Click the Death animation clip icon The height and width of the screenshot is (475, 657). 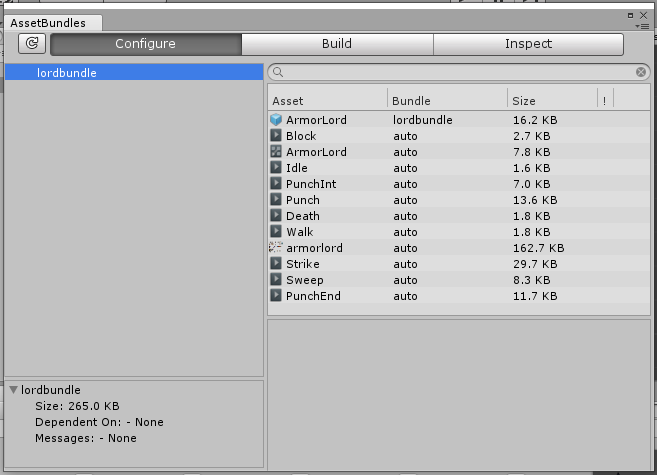[276, 216]
